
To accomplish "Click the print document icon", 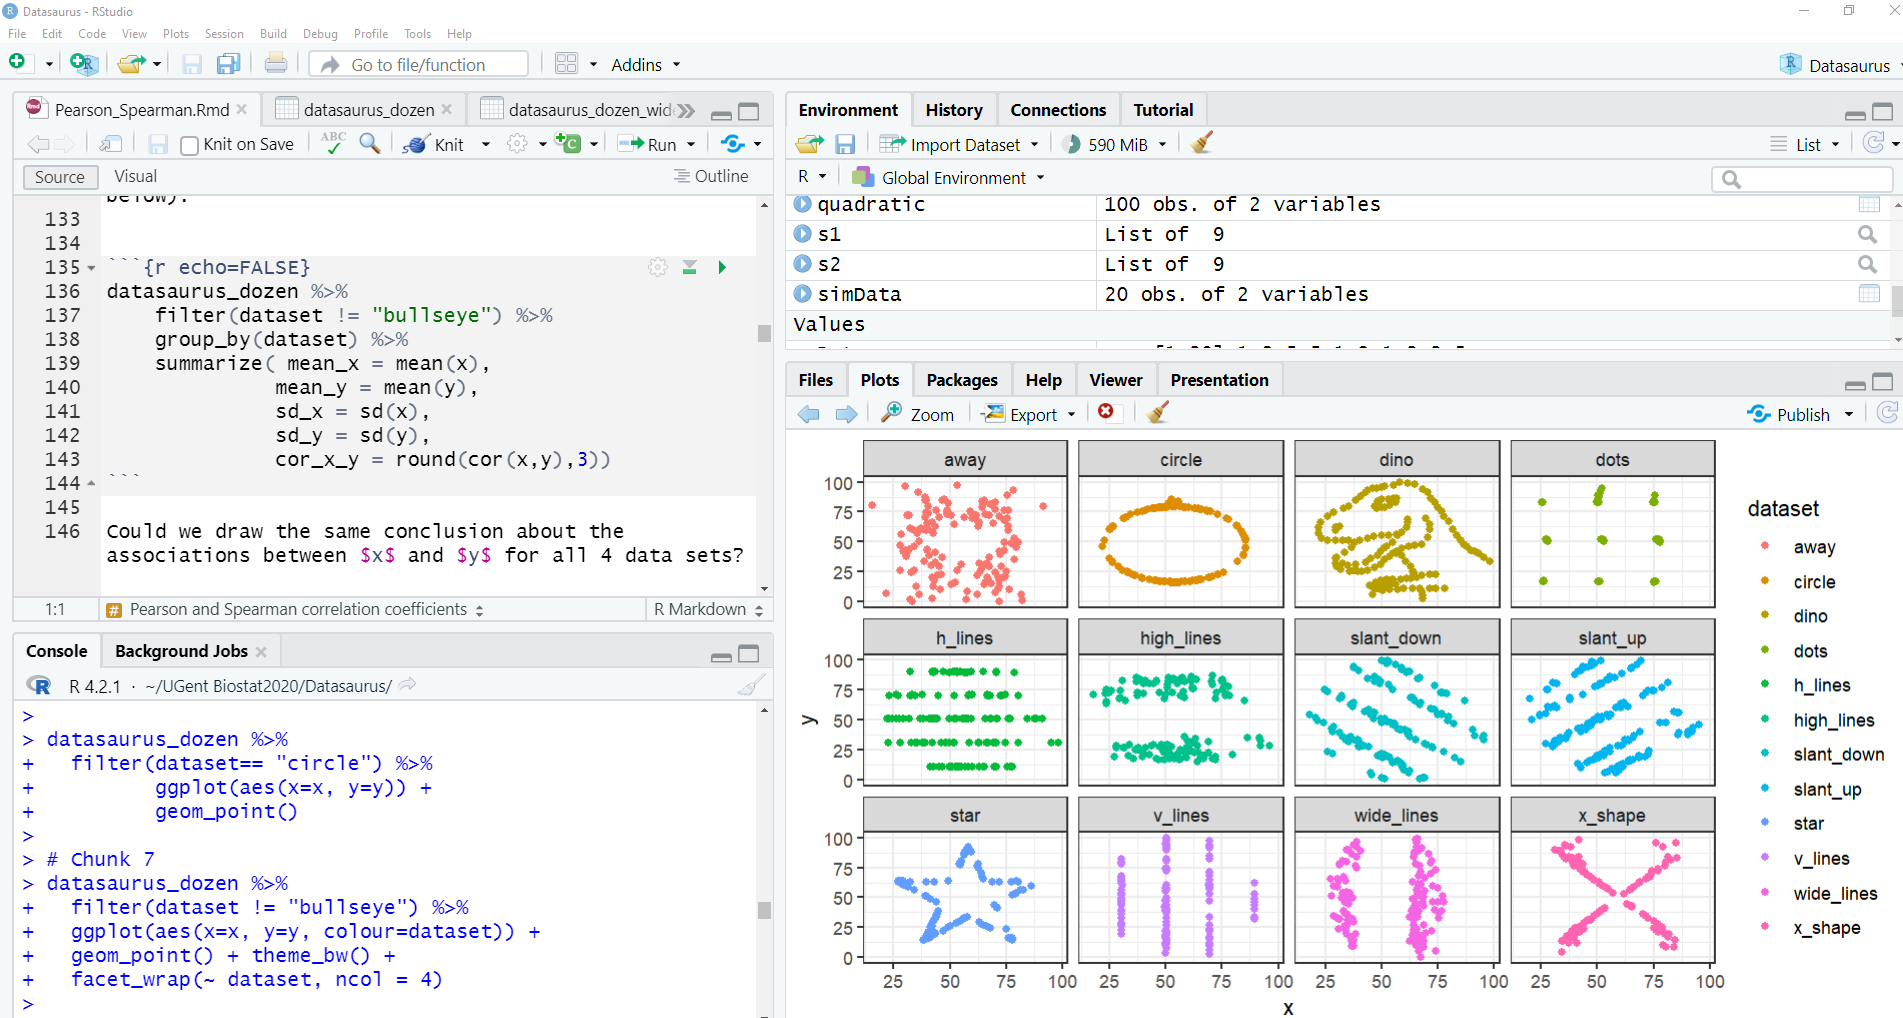I will (x=276, y=65).
